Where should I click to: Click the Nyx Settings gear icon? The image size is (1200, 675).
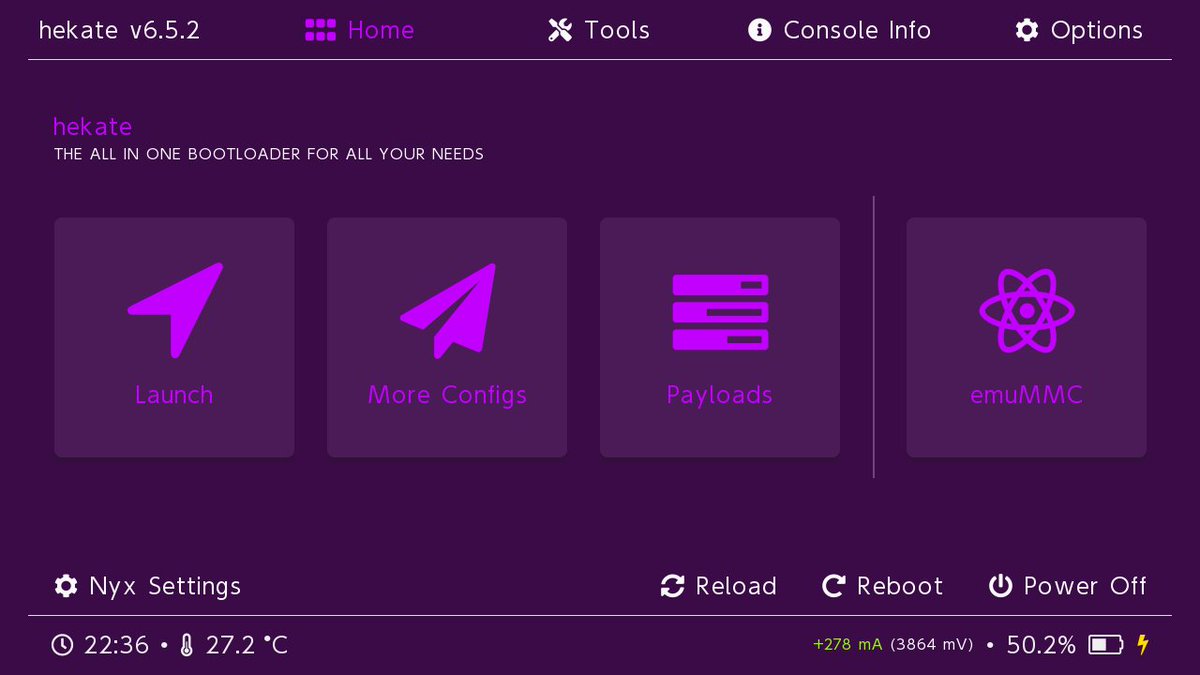[x=66, y=586]
